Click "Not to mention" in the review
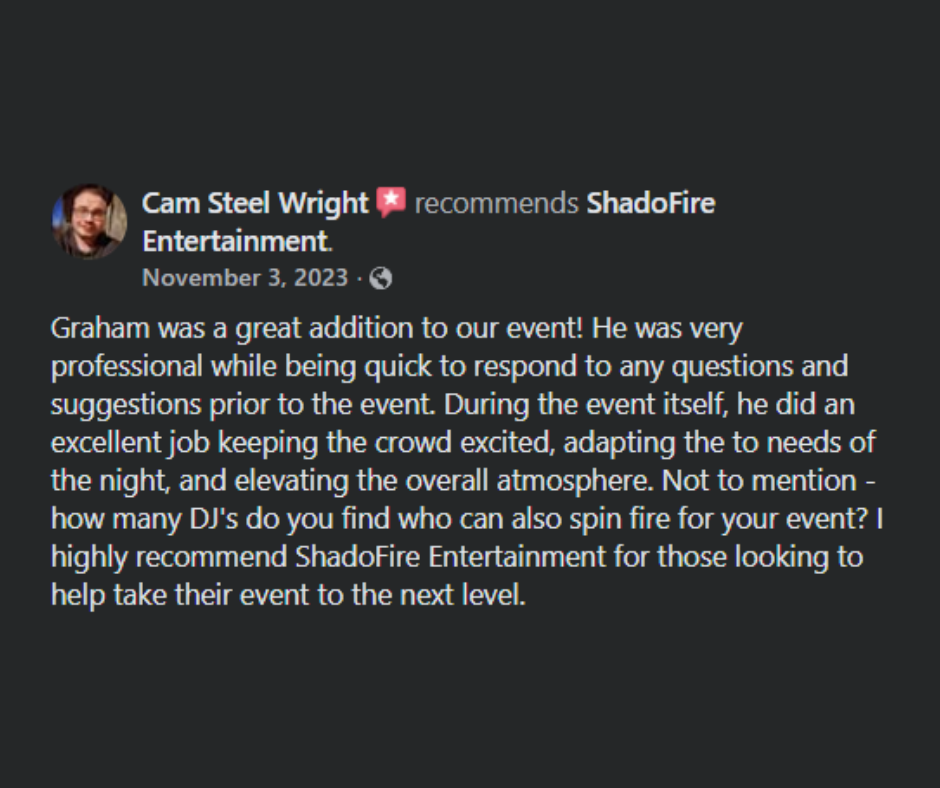Viewport: 940px width, 788px height. click(756, 481)
